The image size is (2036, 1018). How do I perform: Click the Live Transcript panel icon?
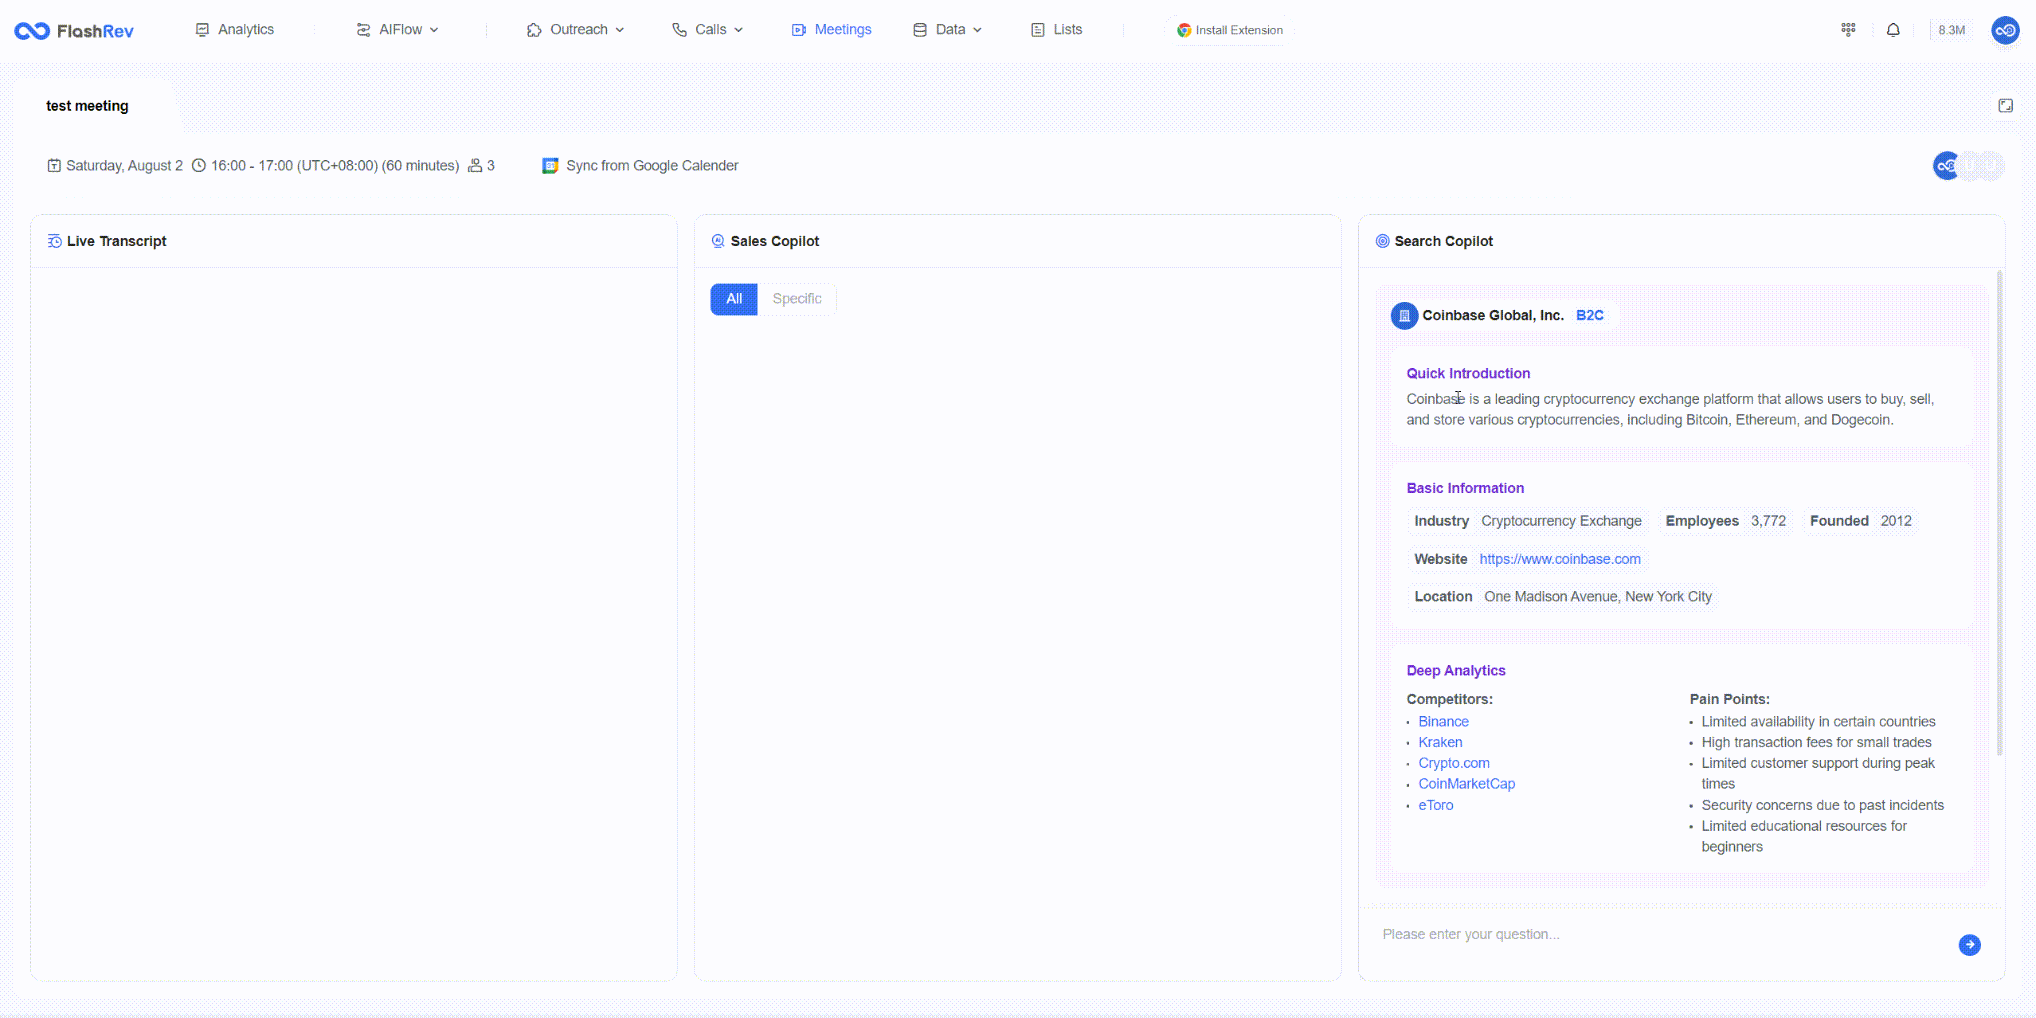click(x=54, y=241)
